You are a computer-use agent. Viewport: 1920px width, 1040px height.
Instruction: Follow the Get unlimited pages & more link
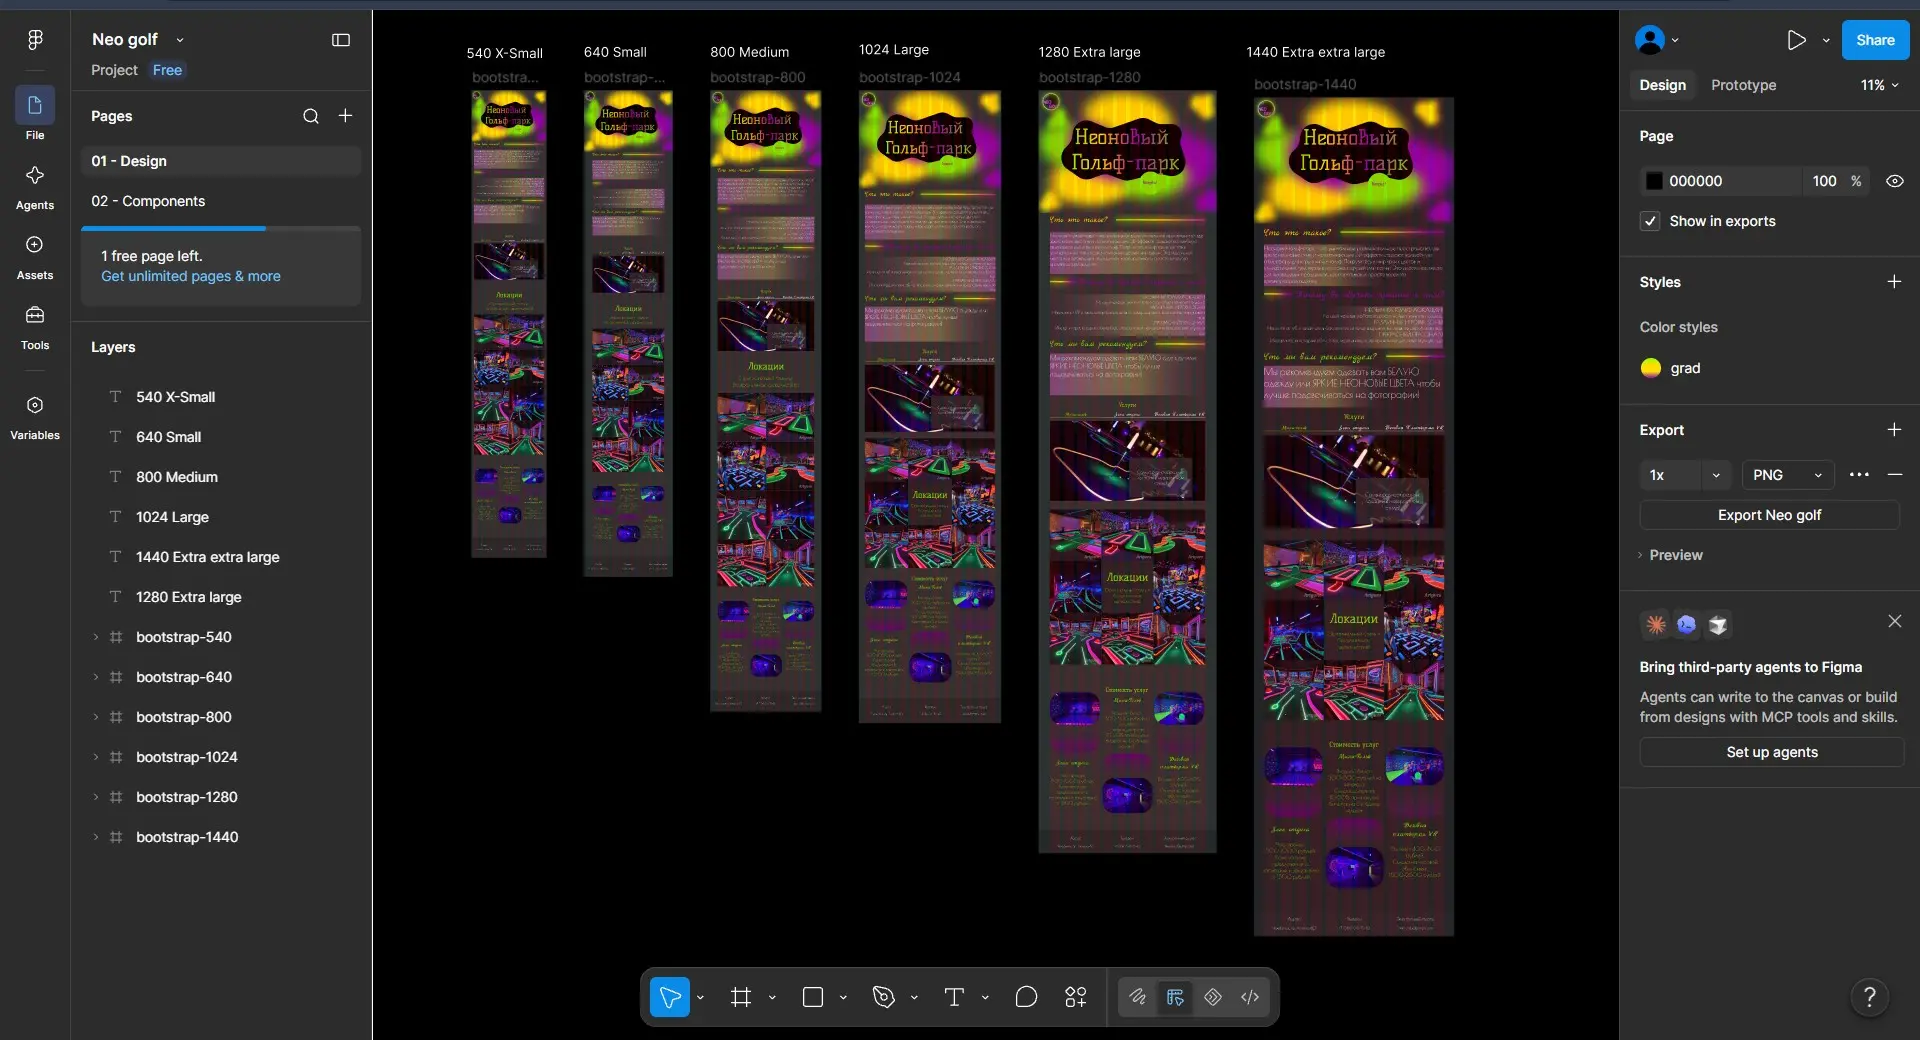(191, 276)
